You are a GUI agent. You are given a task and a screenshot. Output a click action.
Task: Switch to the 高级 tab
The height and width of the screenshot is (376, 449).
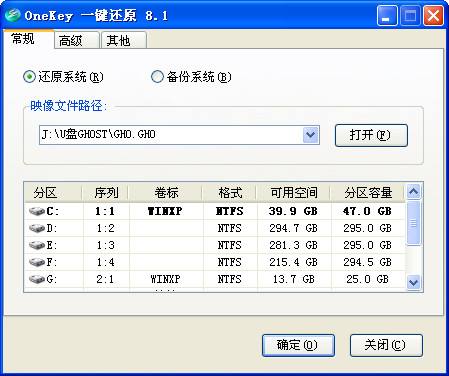click(77, 40)
